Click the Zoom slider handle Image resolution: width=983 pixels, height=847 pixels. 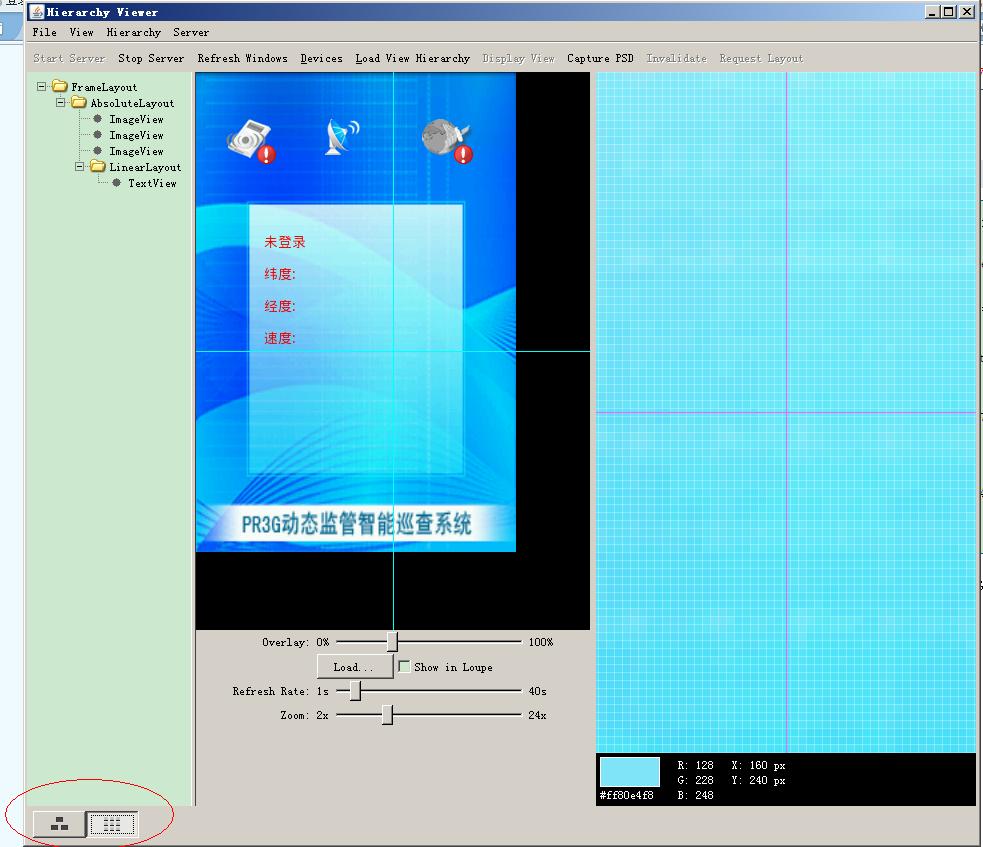coord(387,715)
